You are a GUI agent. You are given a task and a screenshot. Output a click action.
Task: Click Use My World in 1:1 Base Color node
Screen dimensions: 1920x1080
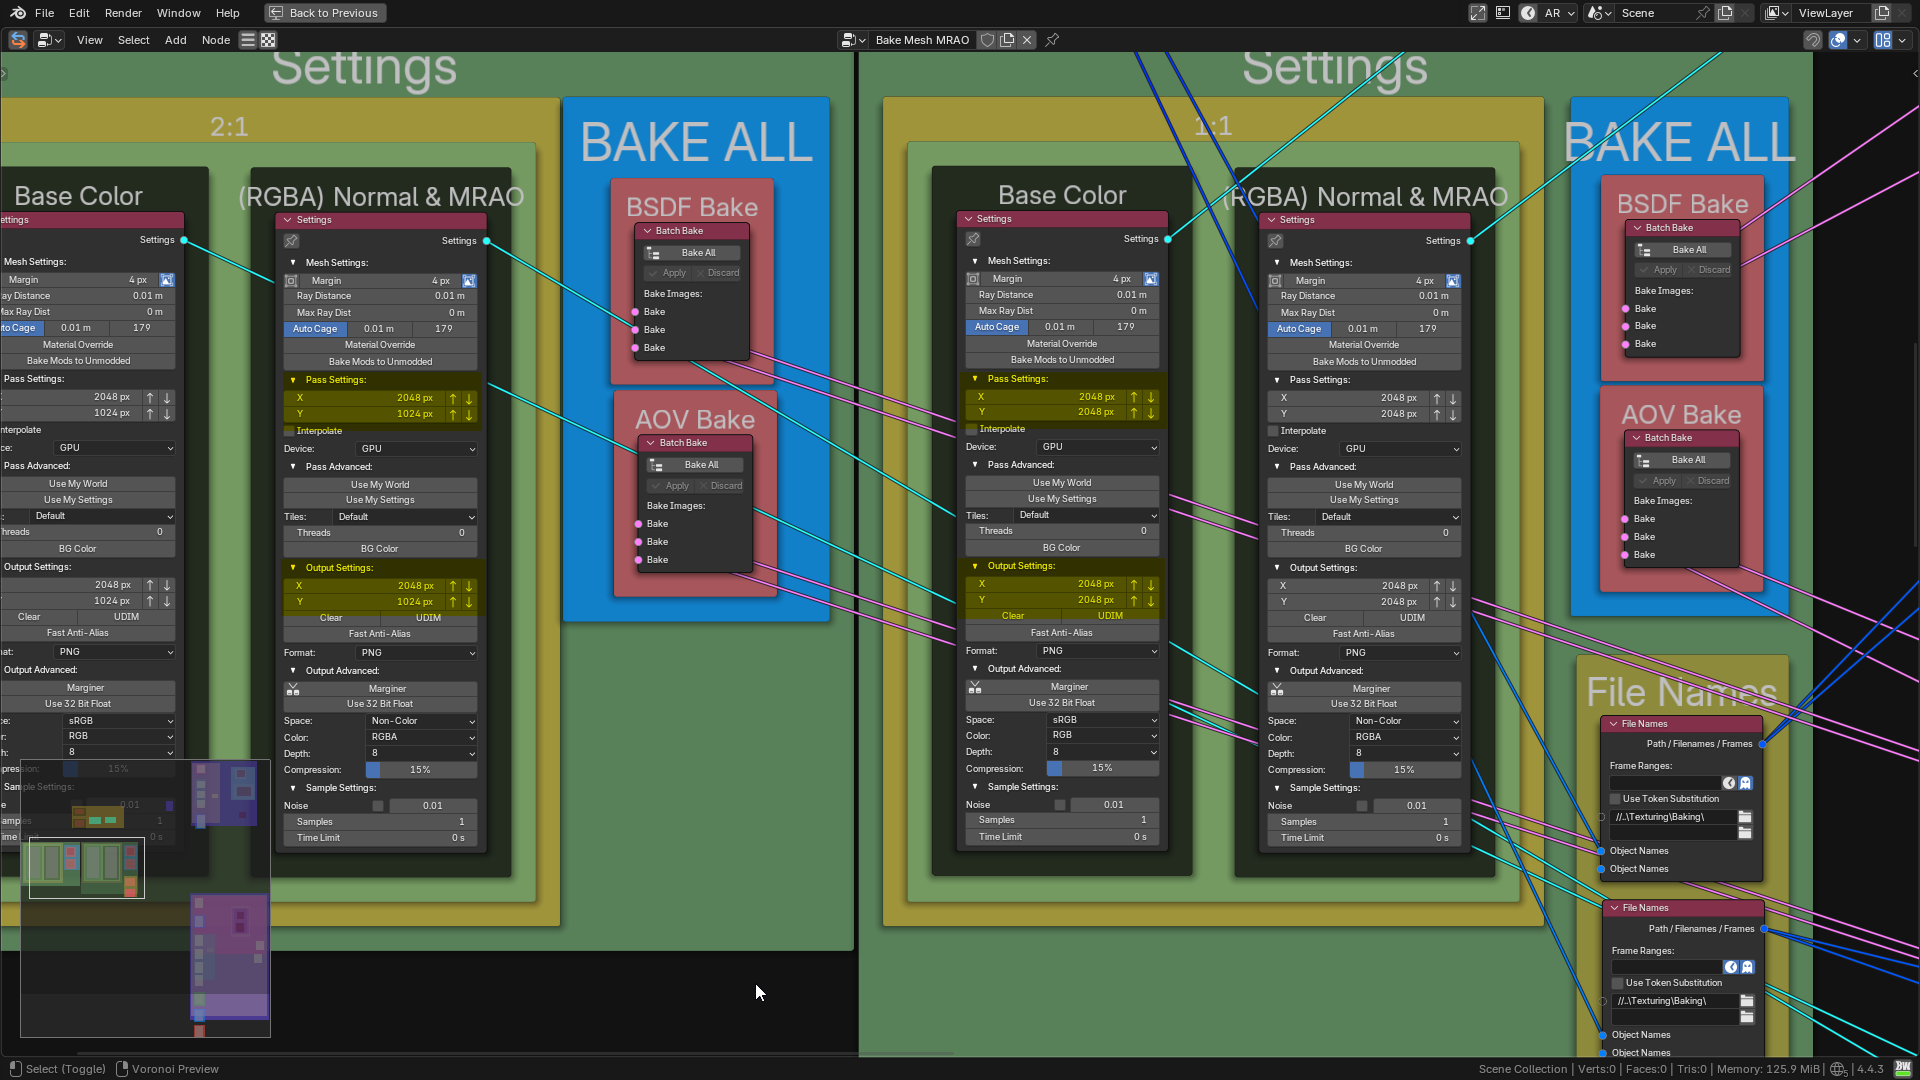tap(1062, 483)
